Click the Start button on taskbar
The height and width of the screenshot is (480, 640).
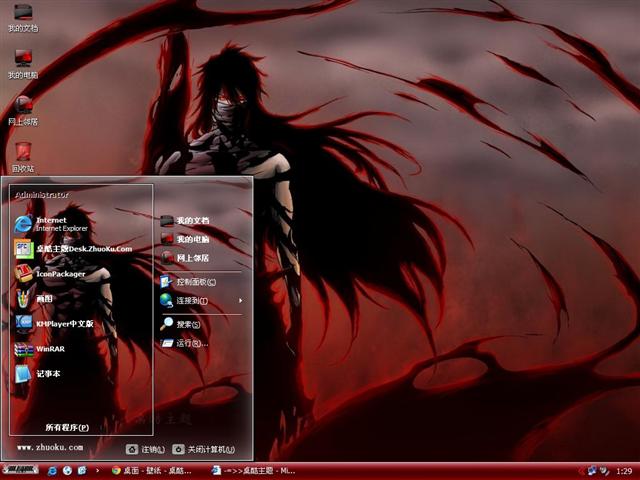click(21, 470)
